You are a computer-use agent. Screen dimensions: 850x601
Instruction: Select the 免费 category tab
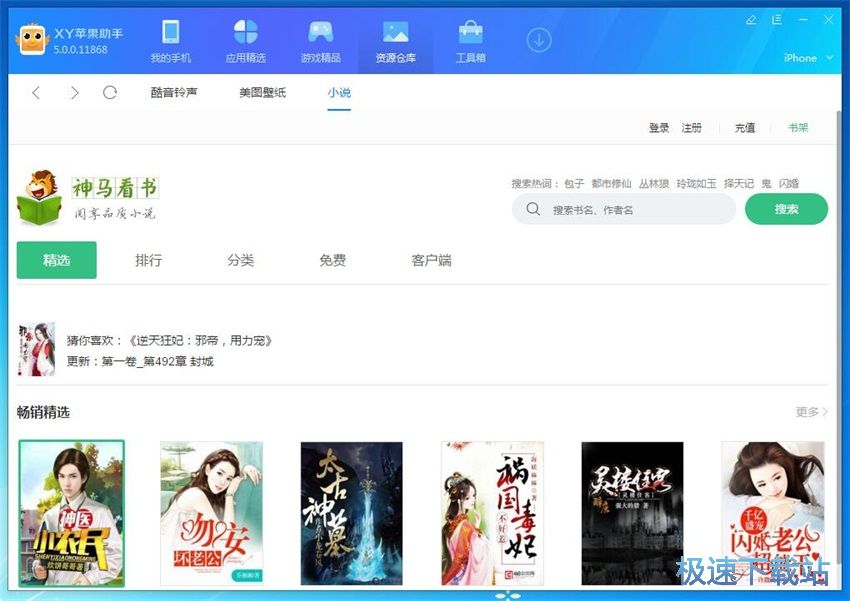333,260
